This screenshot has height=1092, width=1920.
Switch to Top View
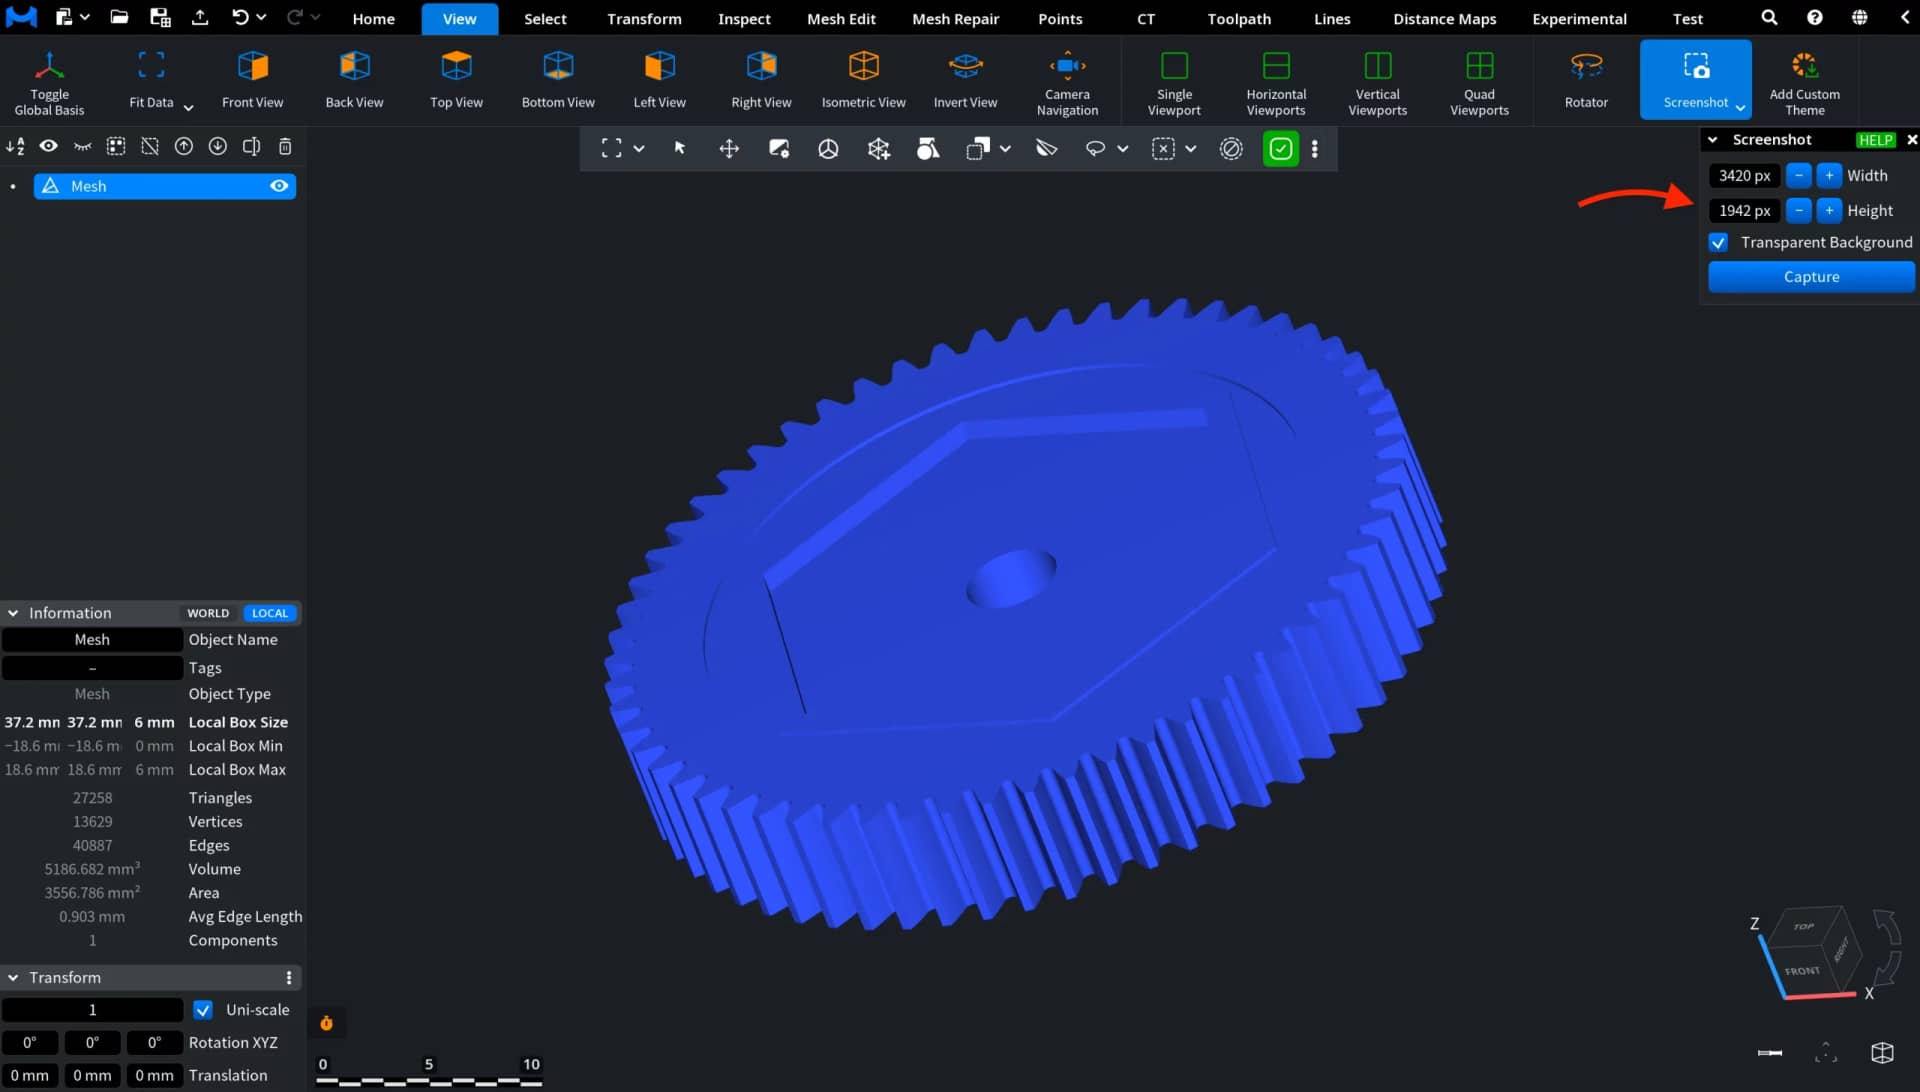coord(456,82)
